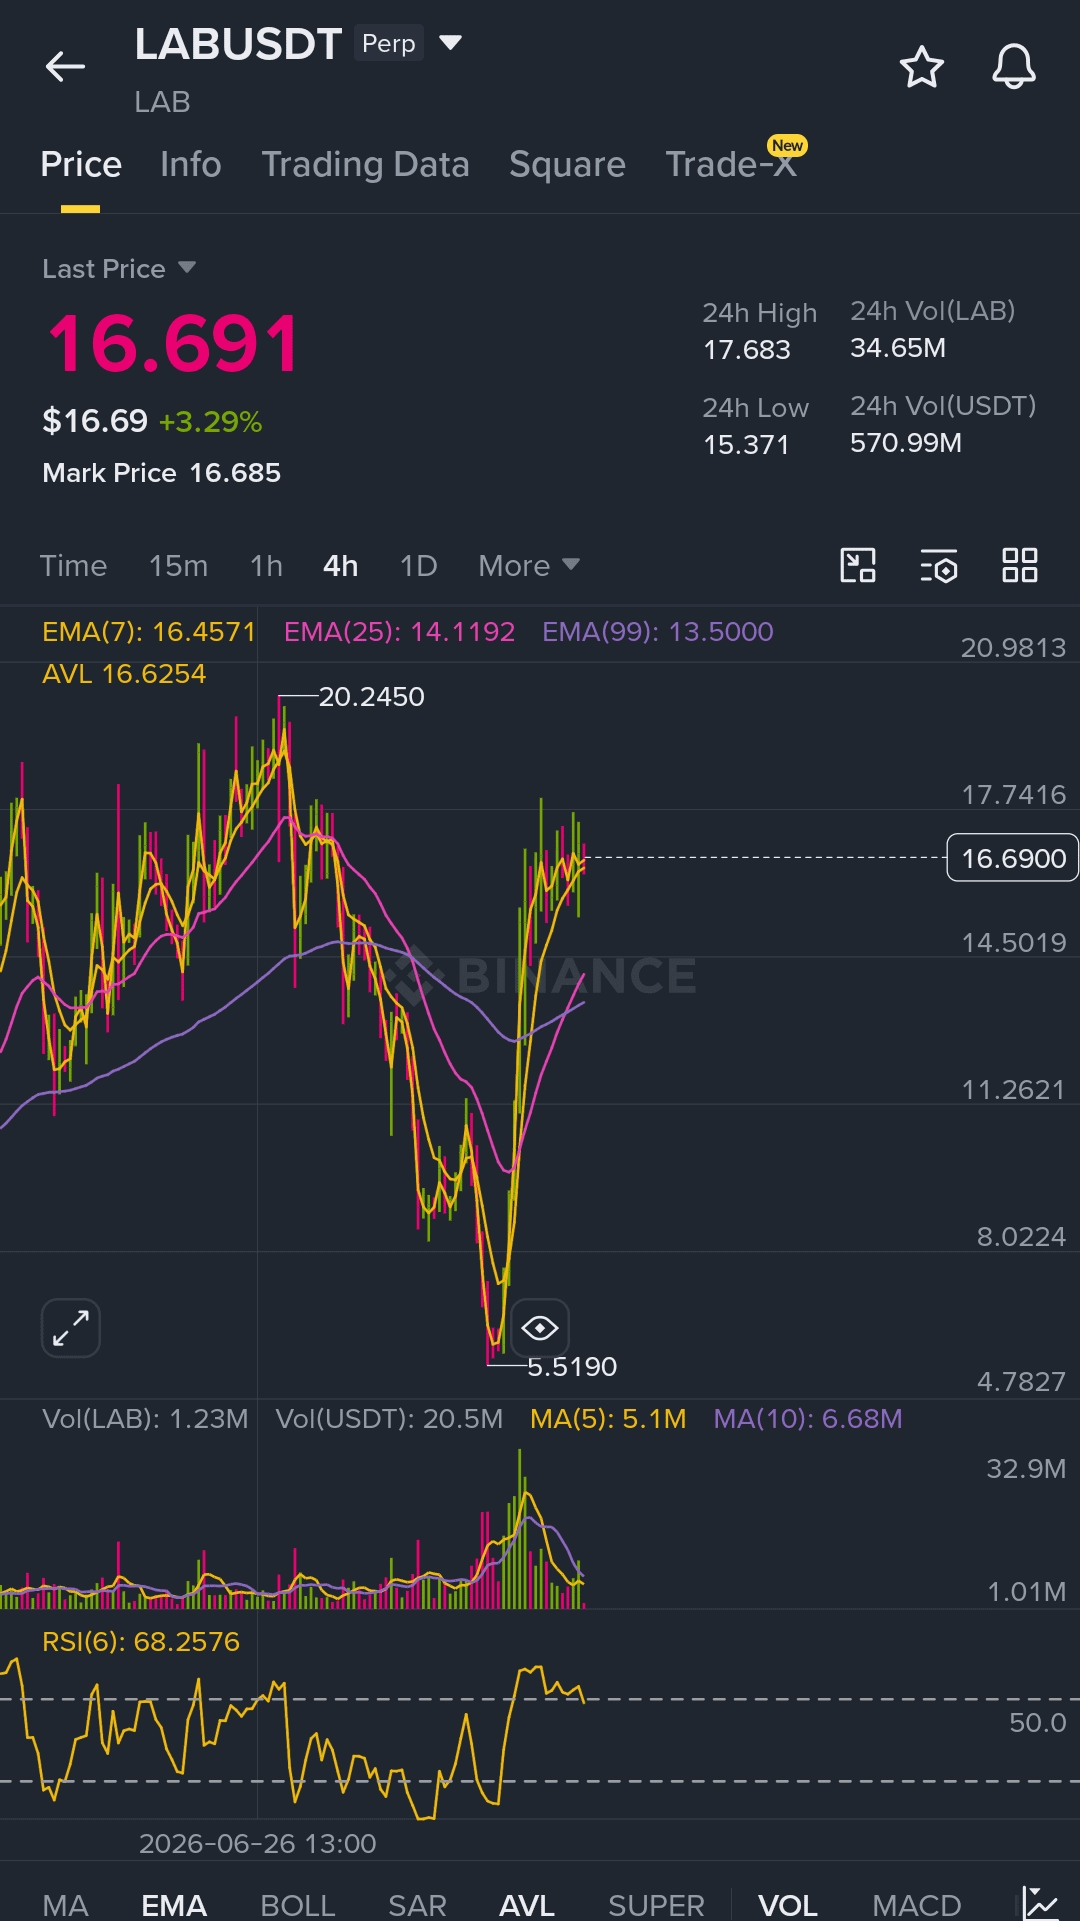Toggle the MA indicator
Viewport: 1080px width, 1921px height.
[65, 1905]
